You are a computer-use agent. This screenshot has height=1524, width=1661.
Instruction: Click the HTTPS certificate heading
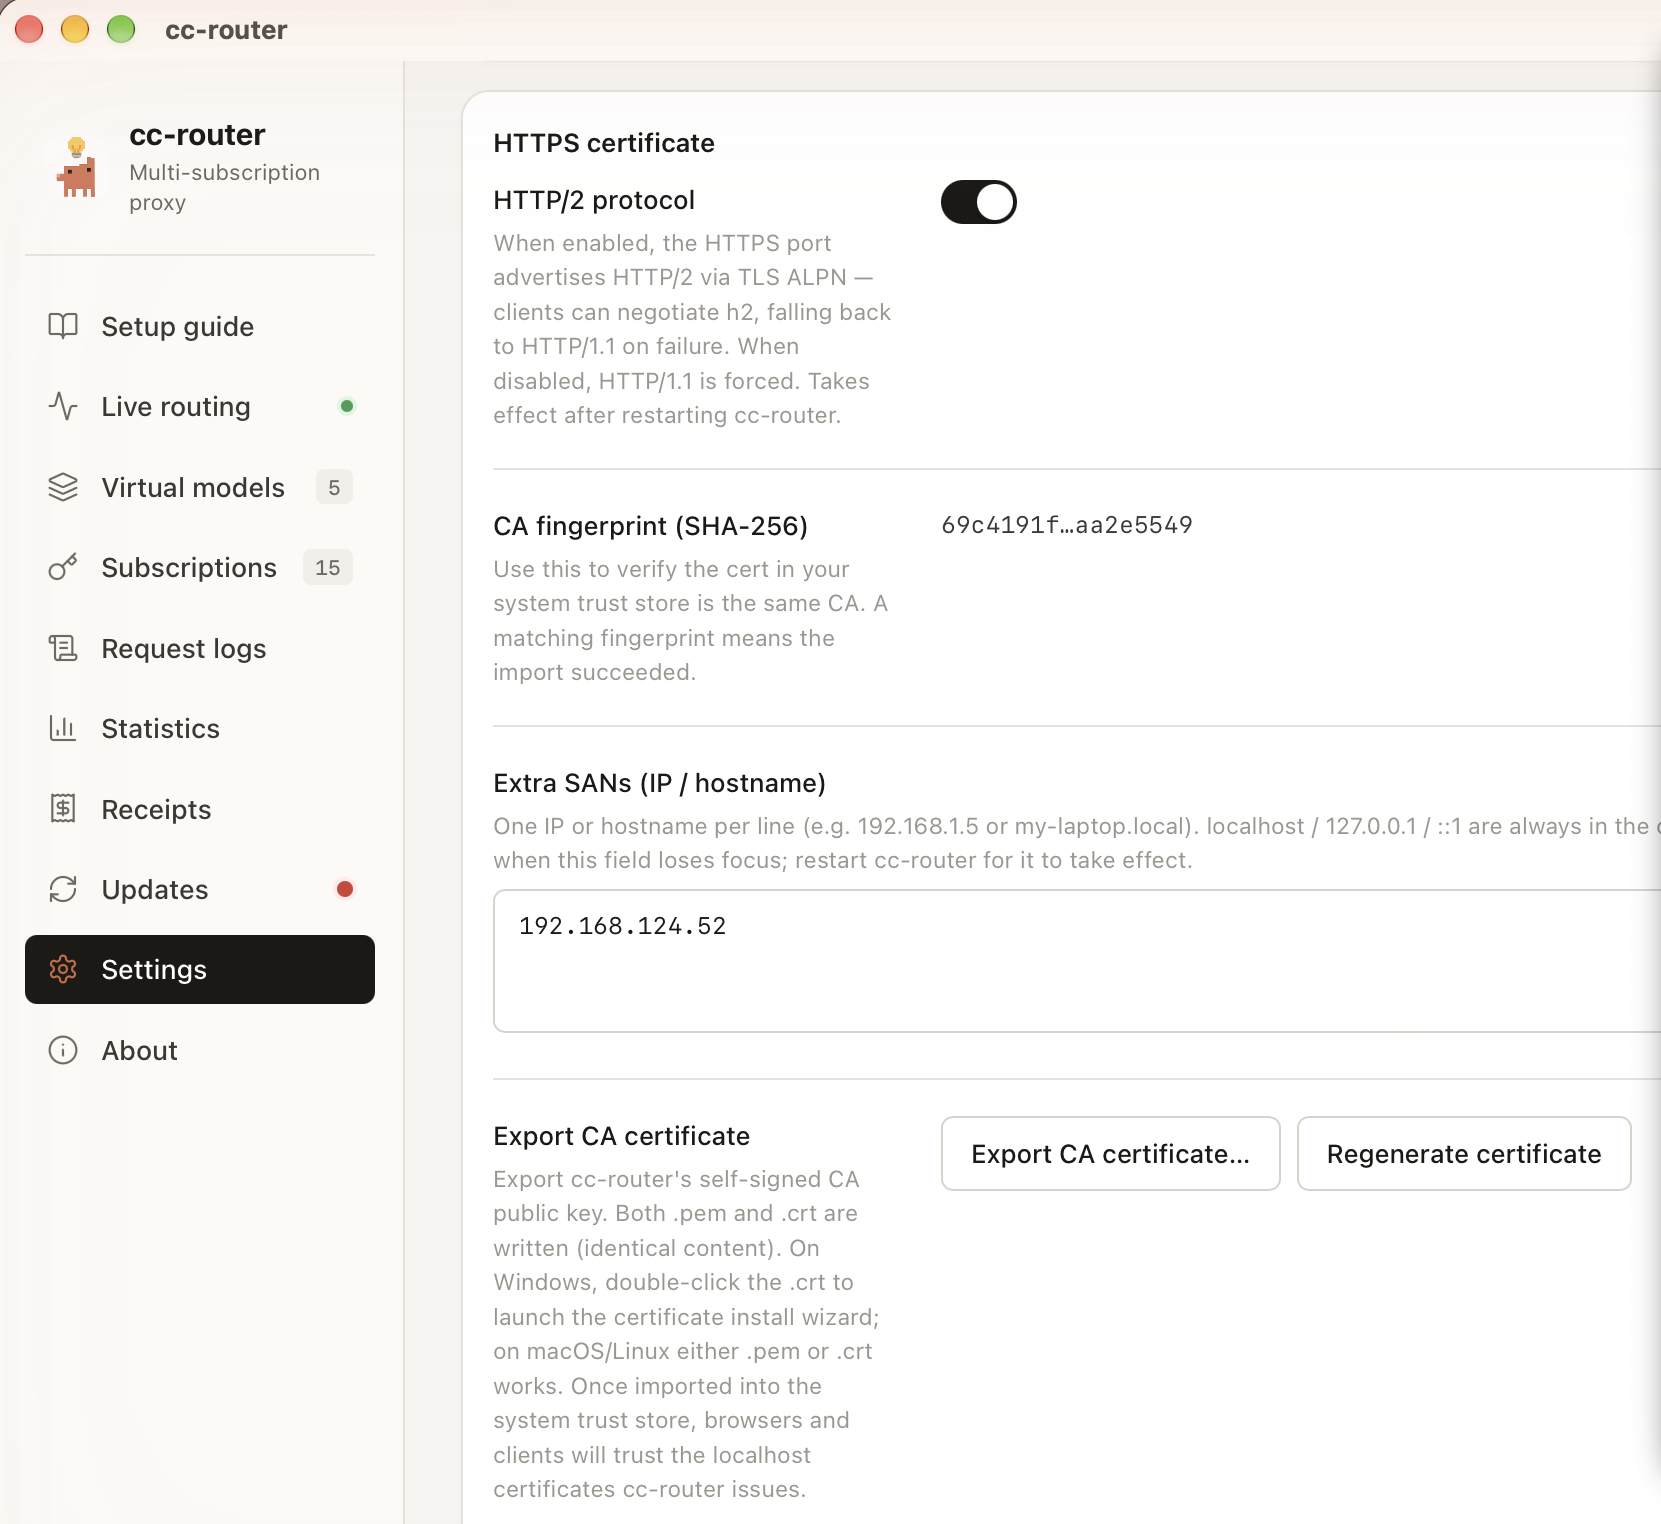(604, 143)
